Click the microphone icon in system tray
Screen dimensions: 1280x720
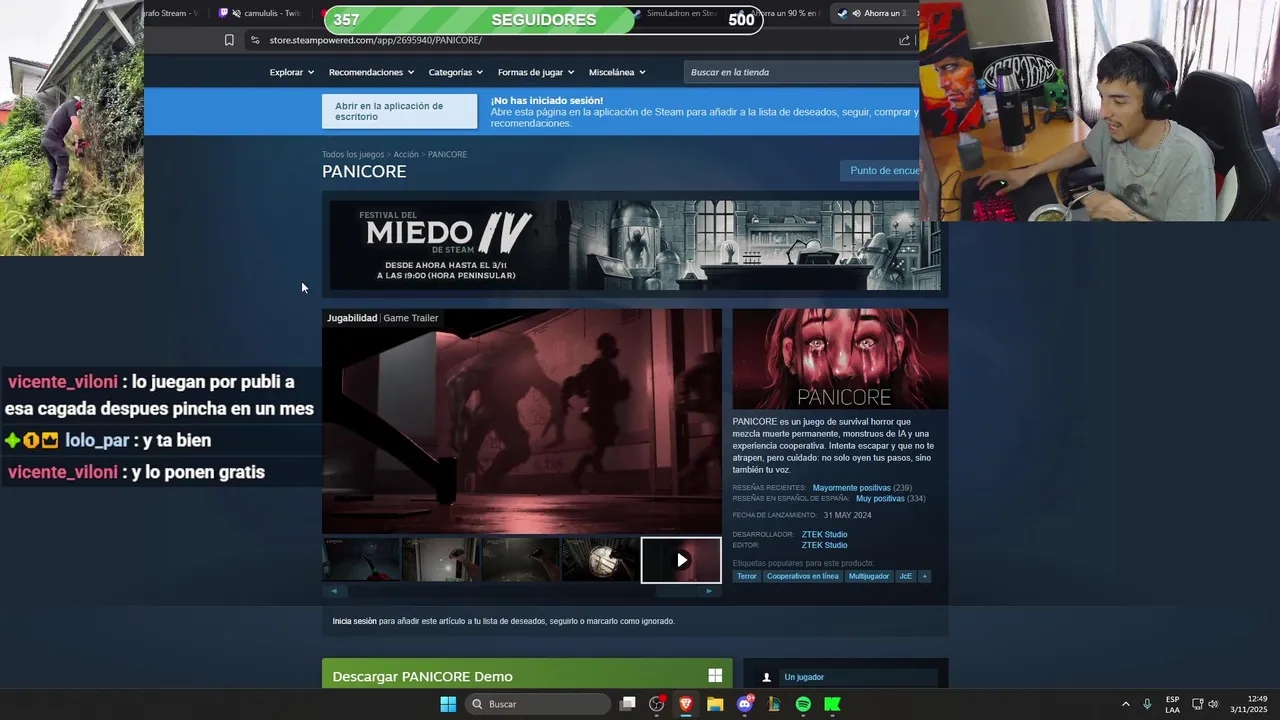click(1147, 704)
